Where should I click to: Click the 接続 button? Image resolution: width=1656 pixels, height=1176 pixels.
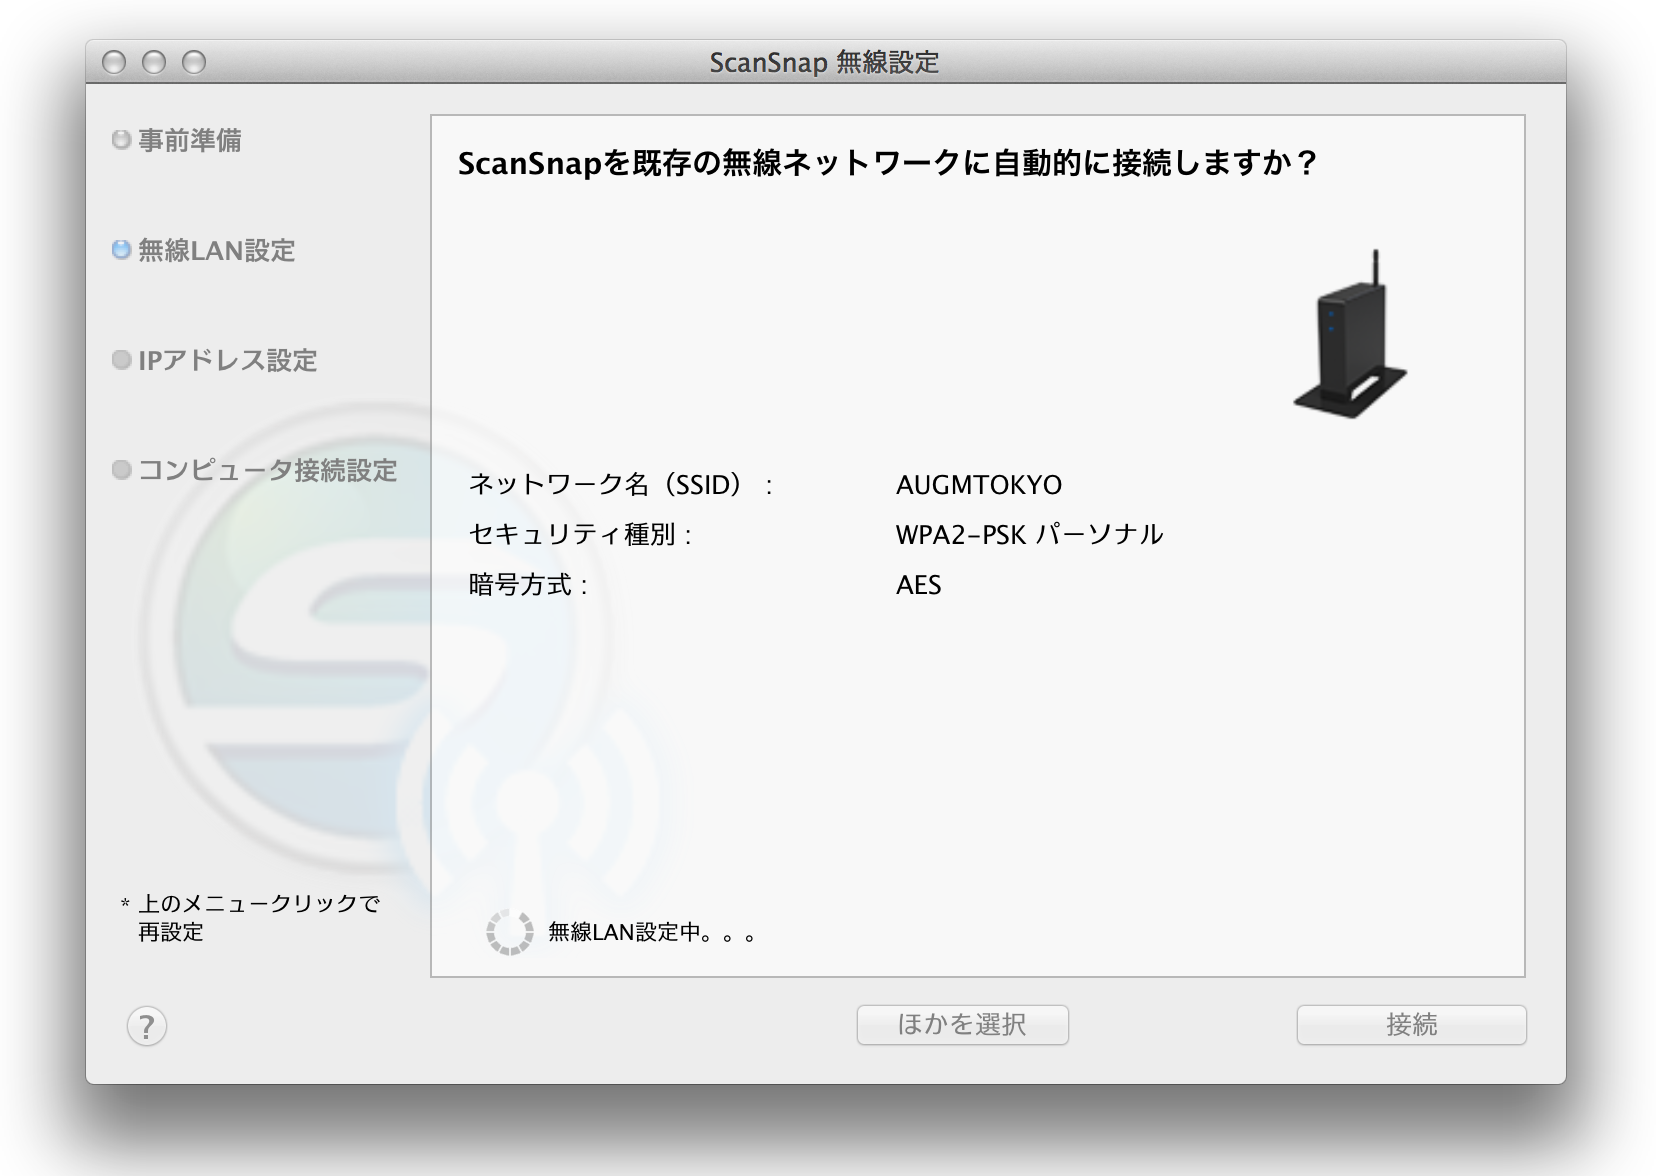(1411, 1025)
